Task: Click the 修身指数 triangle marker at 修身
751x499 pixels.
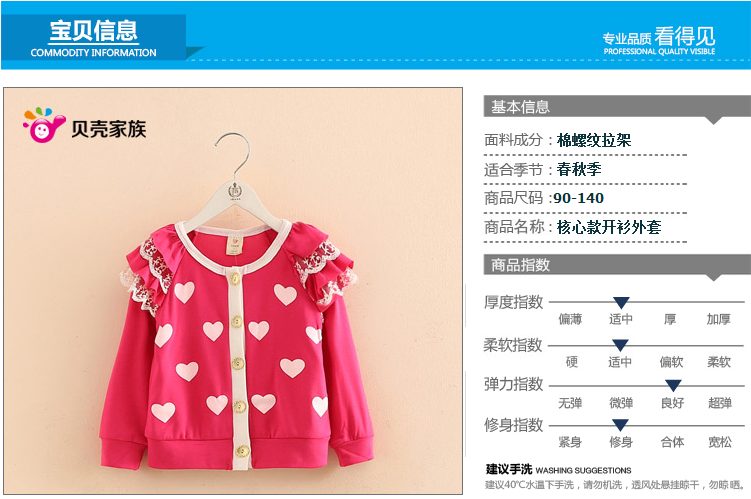Action: coord(620,425)
